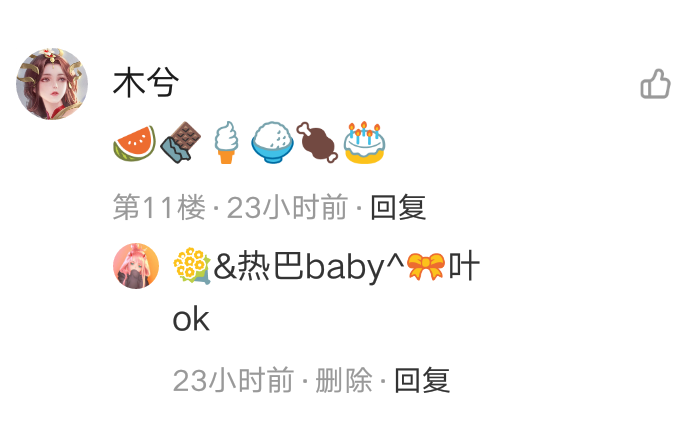Delete the "ok" reply via 删除
The height and width of the screenshot is (430, 684).
344,380
